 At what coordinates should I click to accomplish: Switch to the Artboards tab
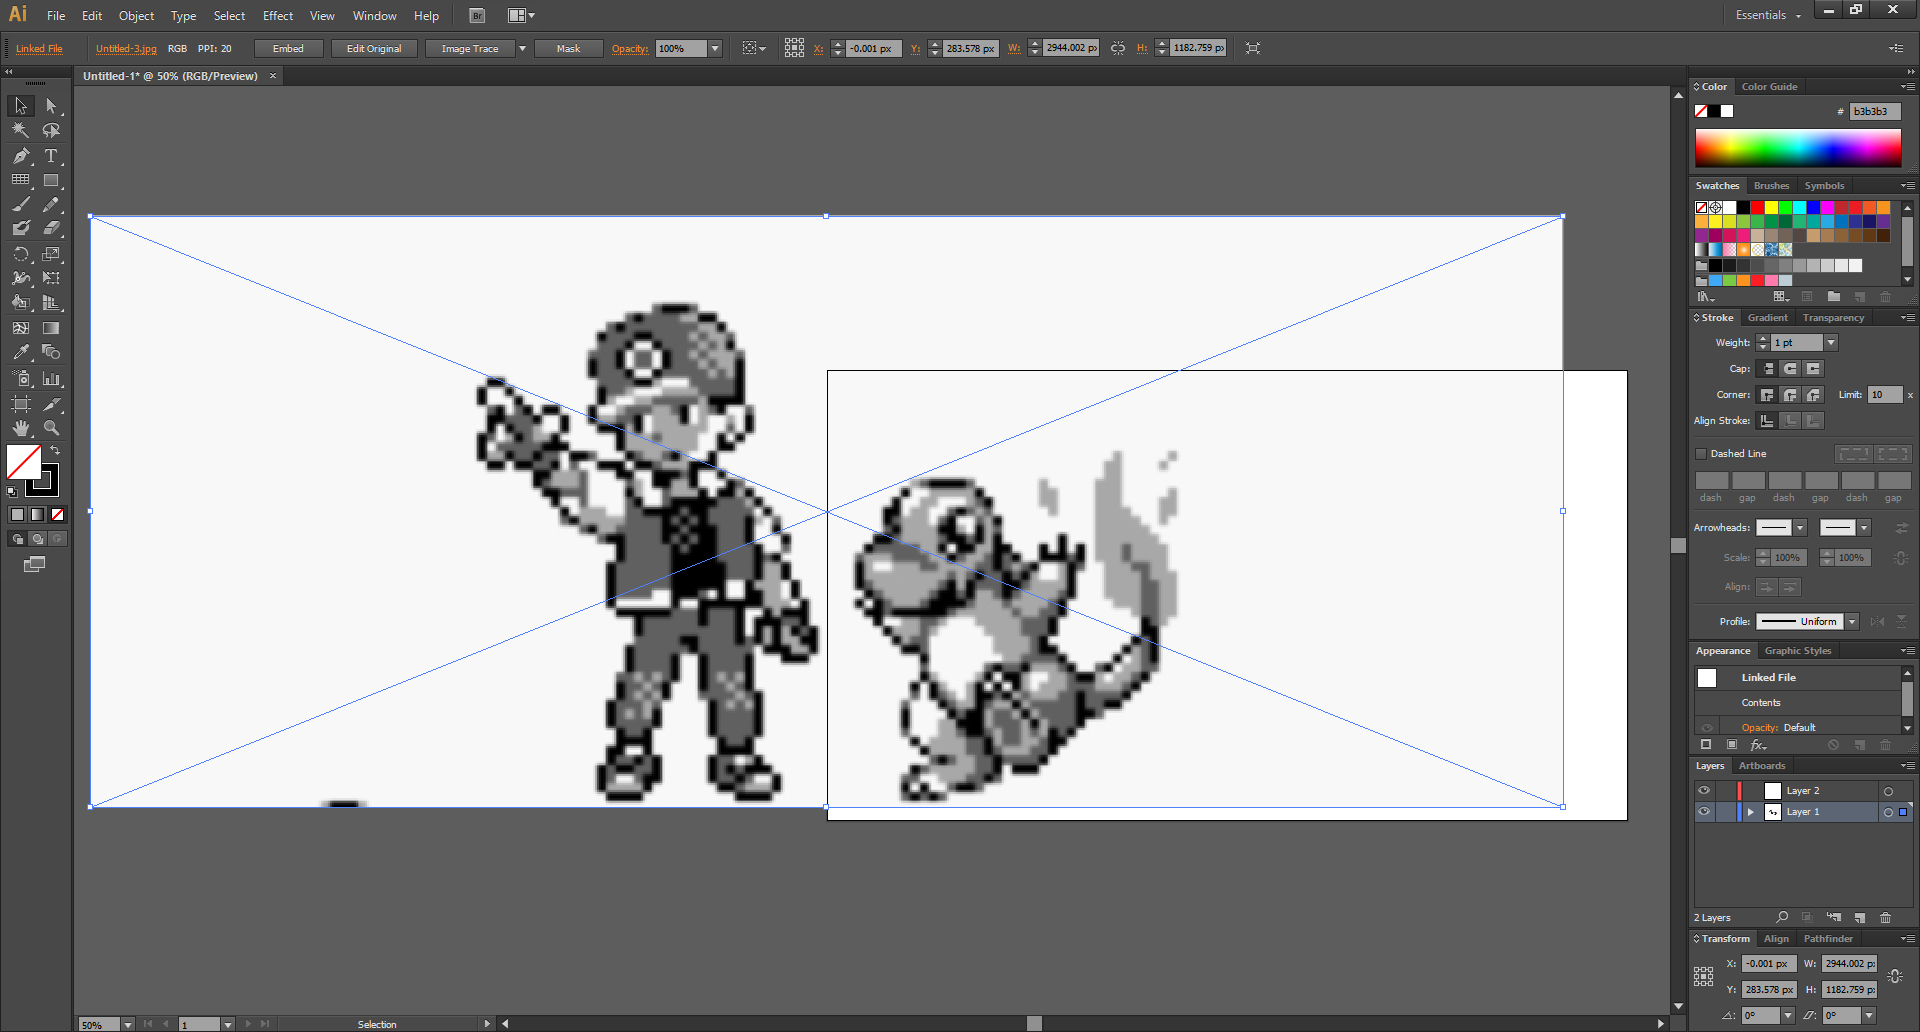pos(1762,766)
